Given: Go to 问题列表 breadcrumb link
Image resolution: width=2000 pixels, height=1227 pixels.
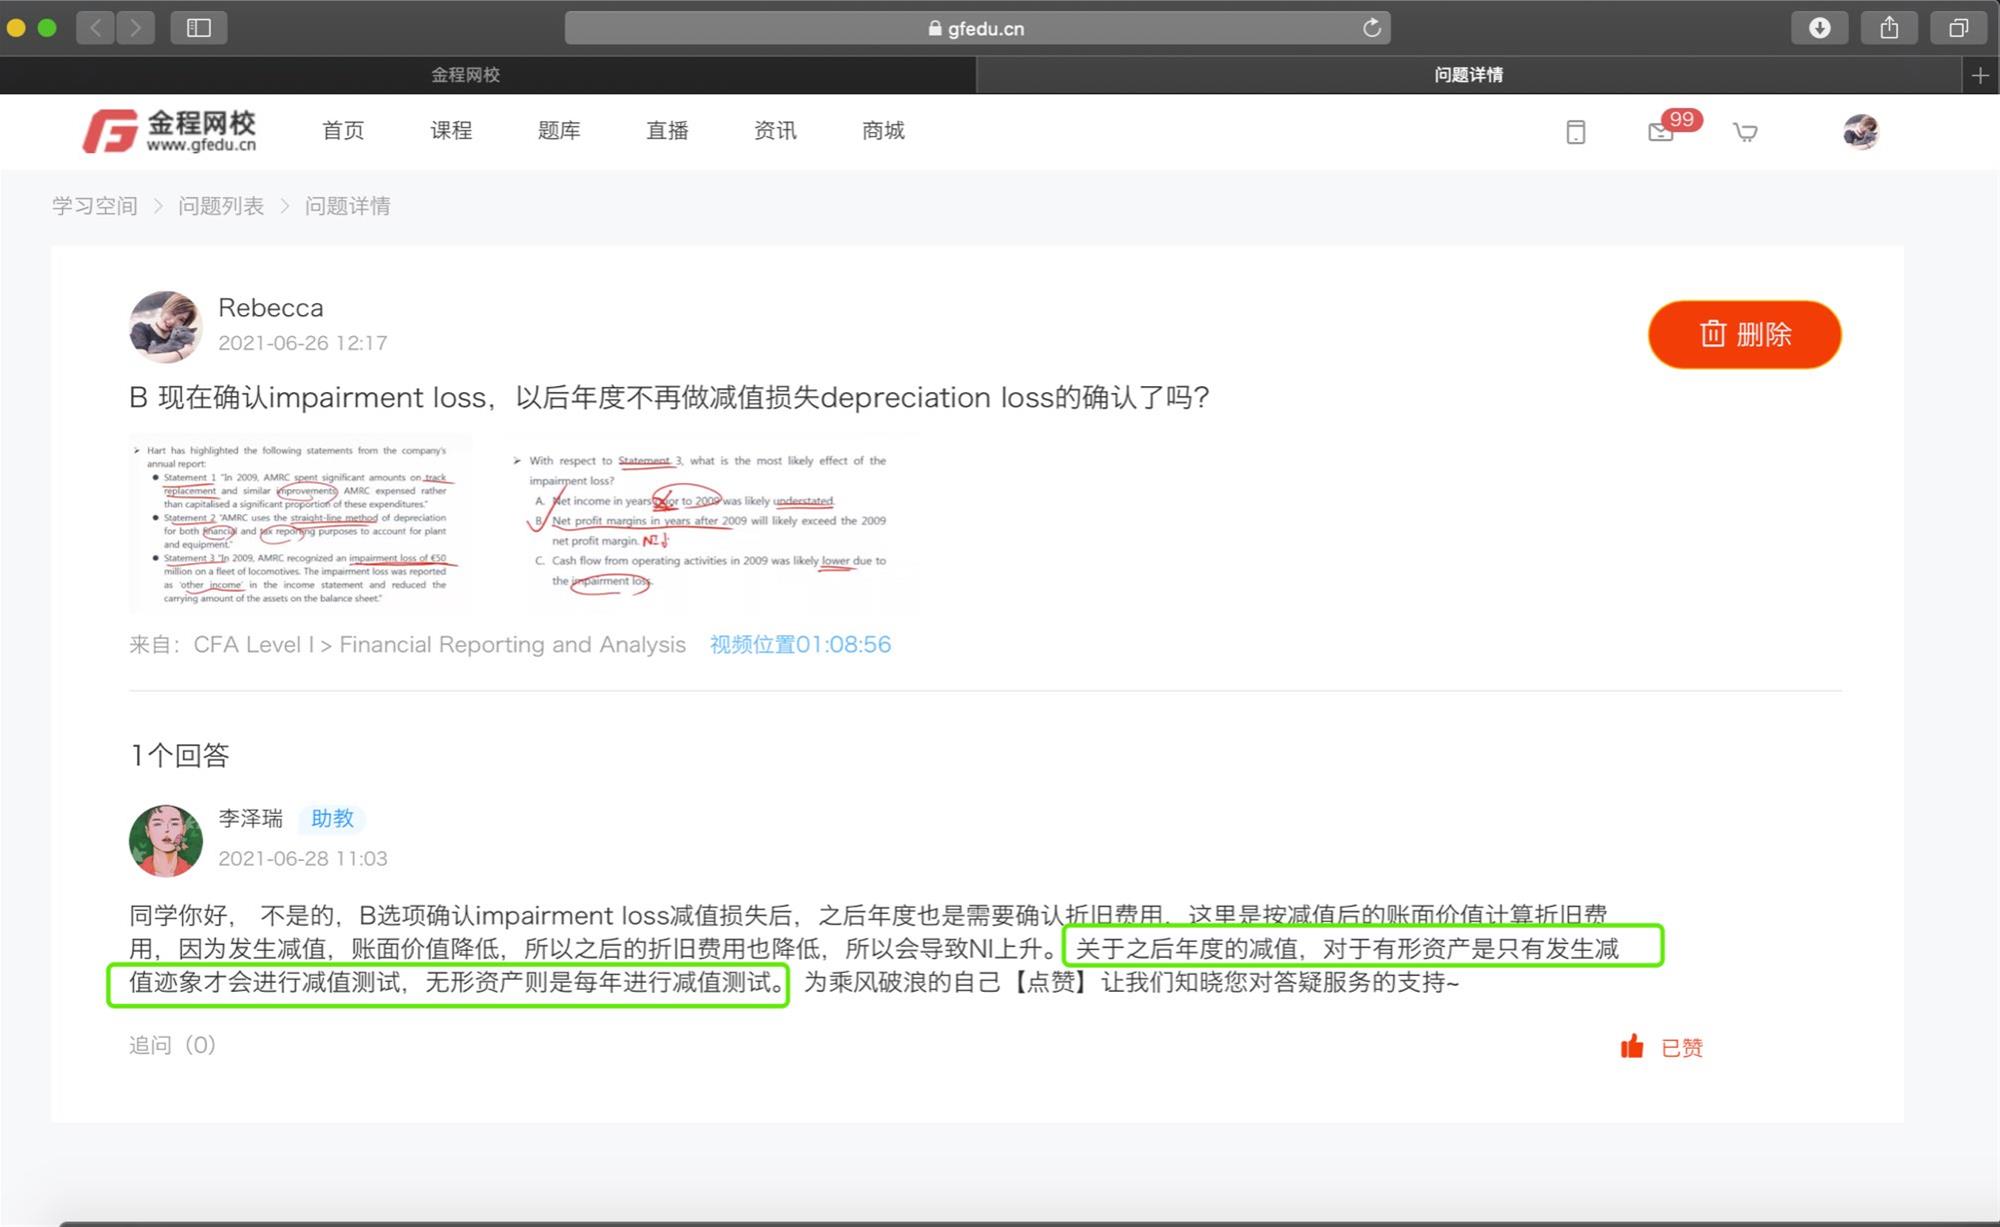Looking at the screenshot, I should point(221,206).
